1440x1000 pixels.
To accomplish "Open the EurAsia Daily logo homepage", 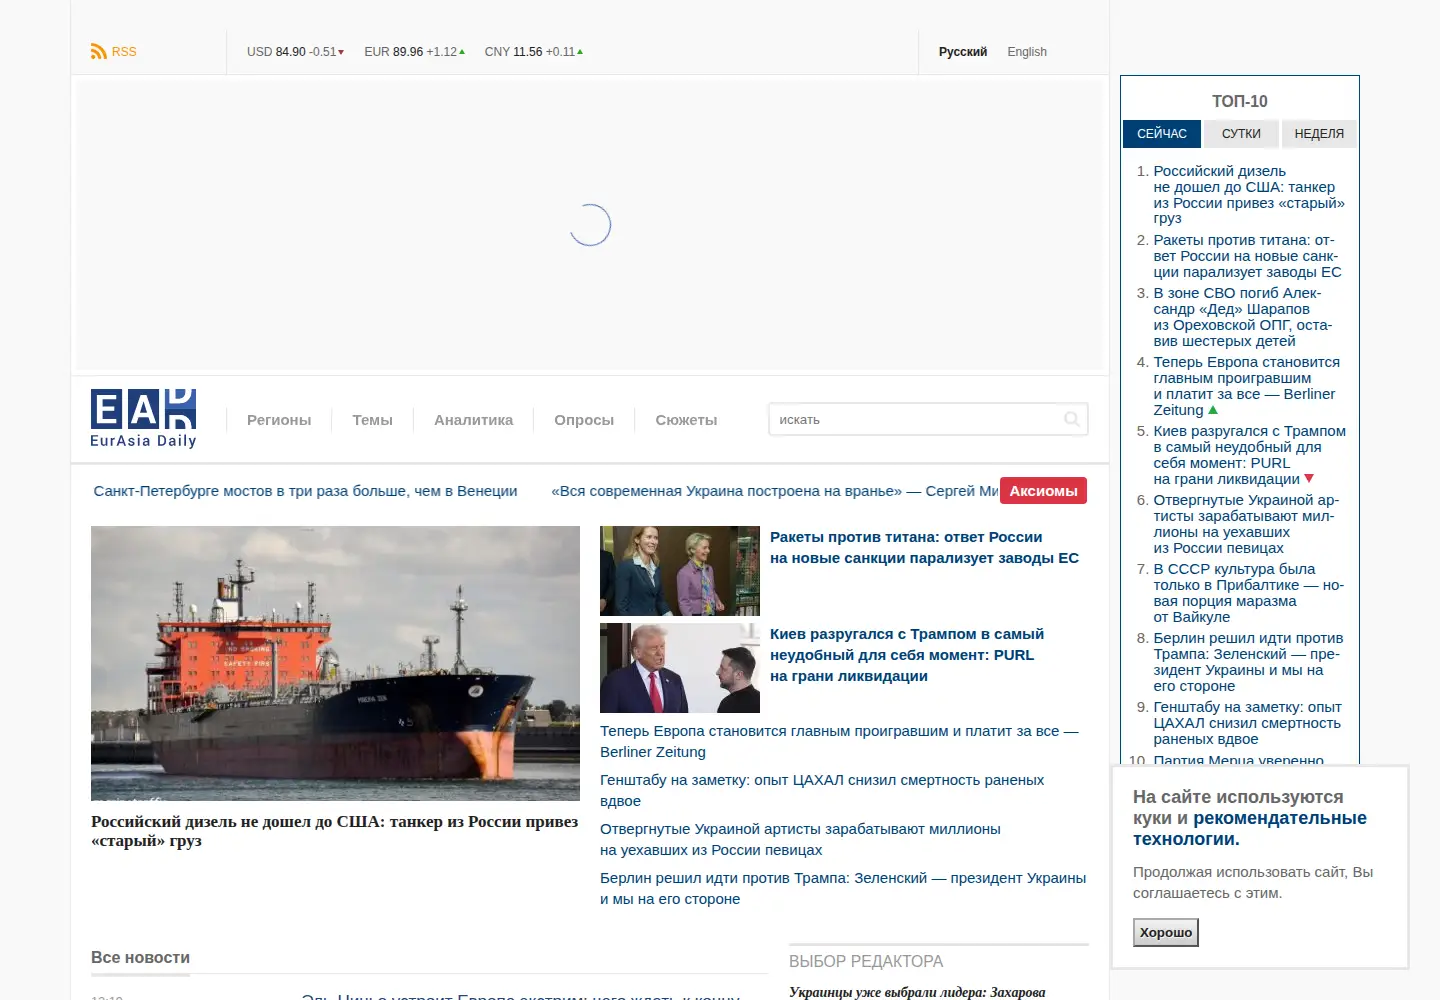I will (143, 418).
